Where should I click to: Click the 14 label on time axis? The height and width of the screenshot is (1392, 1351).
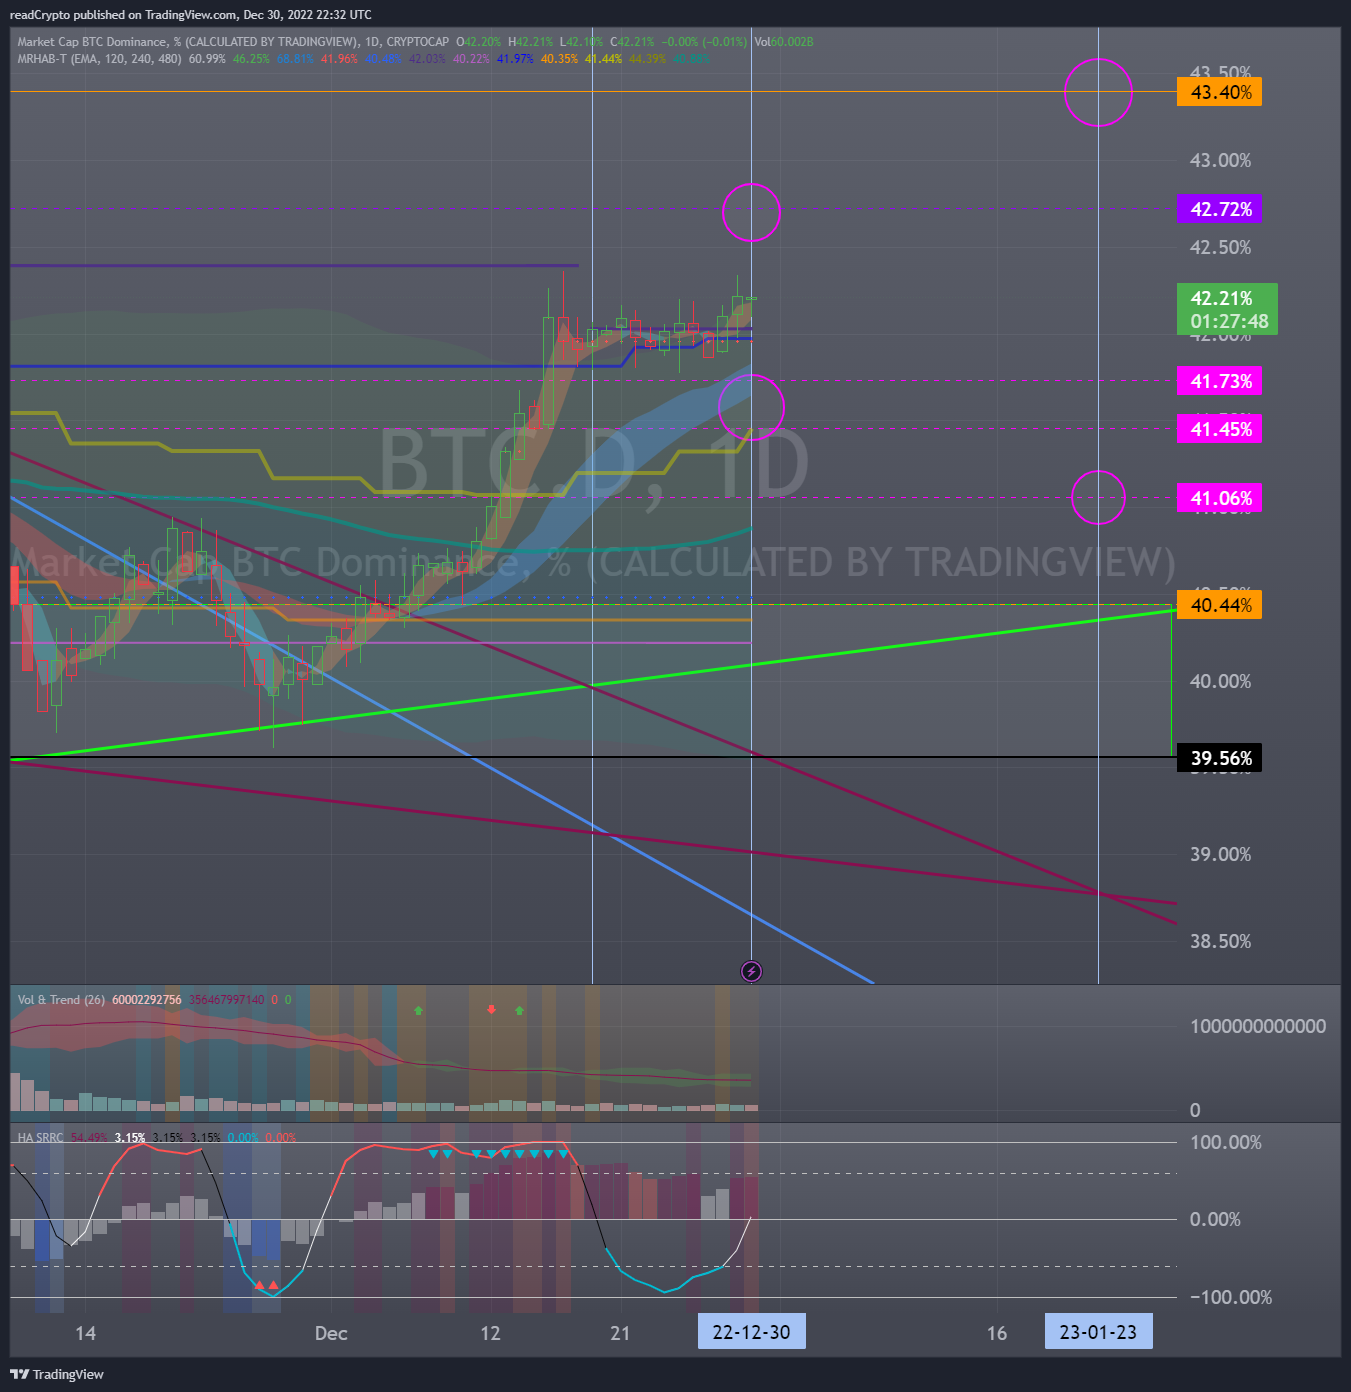point(86,1333)
